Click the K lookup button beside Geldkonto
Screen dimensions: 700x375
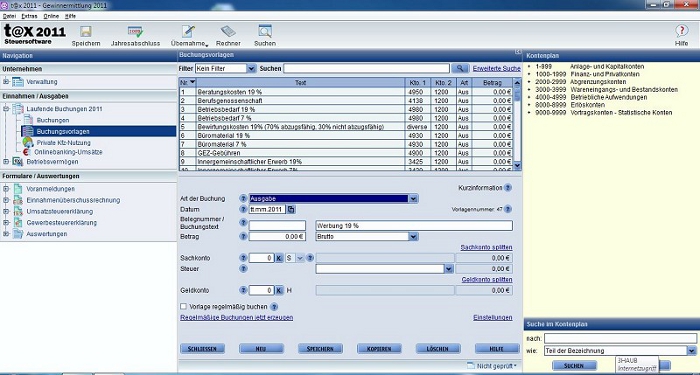click(279, 290)
